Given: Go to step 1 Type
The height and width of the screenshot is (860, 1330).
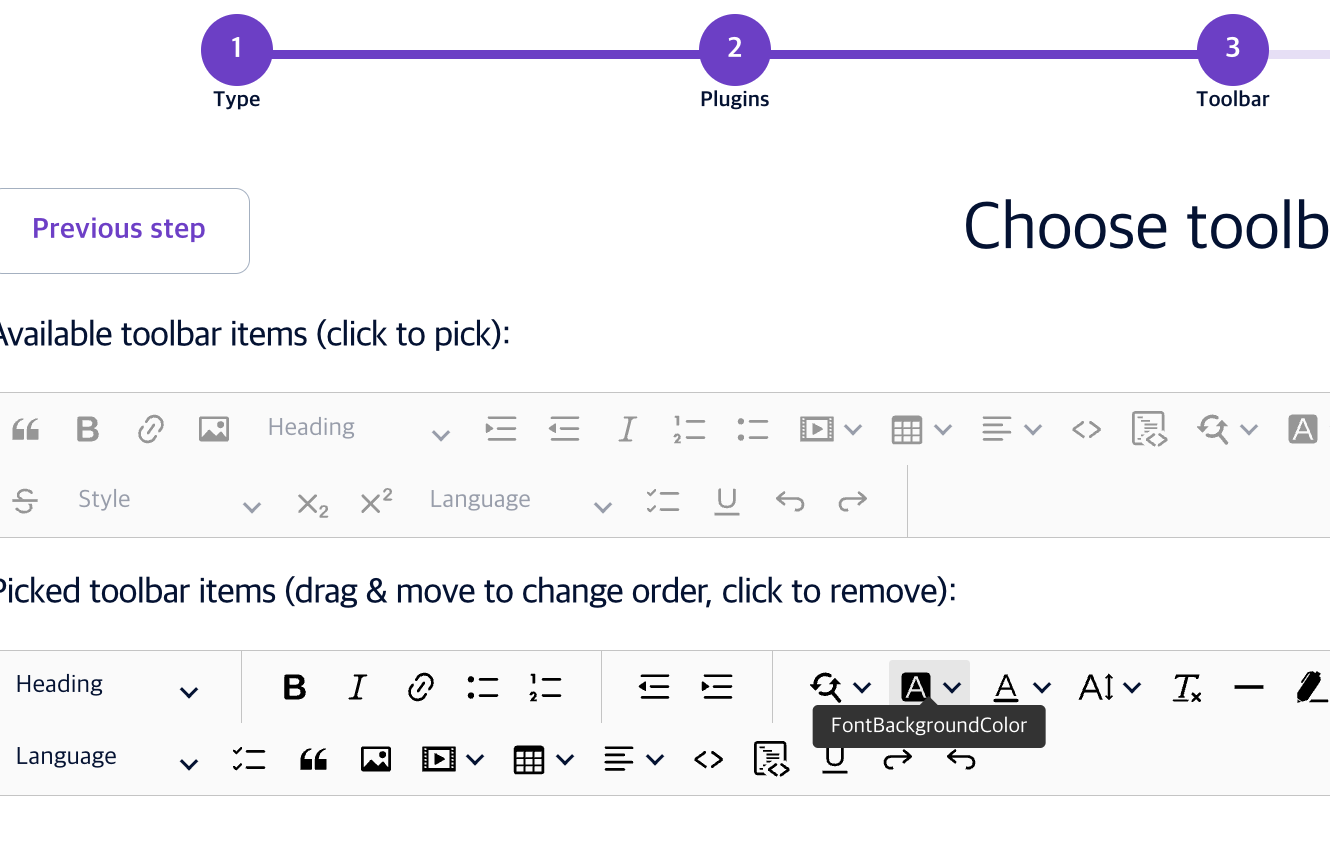Looking at the screenshot, I should tap(237, 50).
